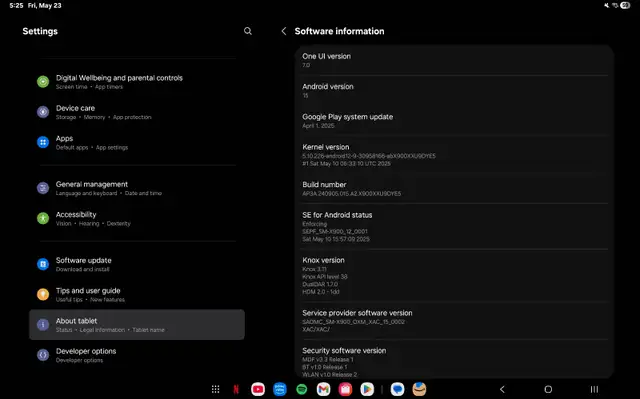Image resolution: width=640 pixels, height=399 pixels.
Task: Launch Netflix from the taskbar
Action: (236, 389)
